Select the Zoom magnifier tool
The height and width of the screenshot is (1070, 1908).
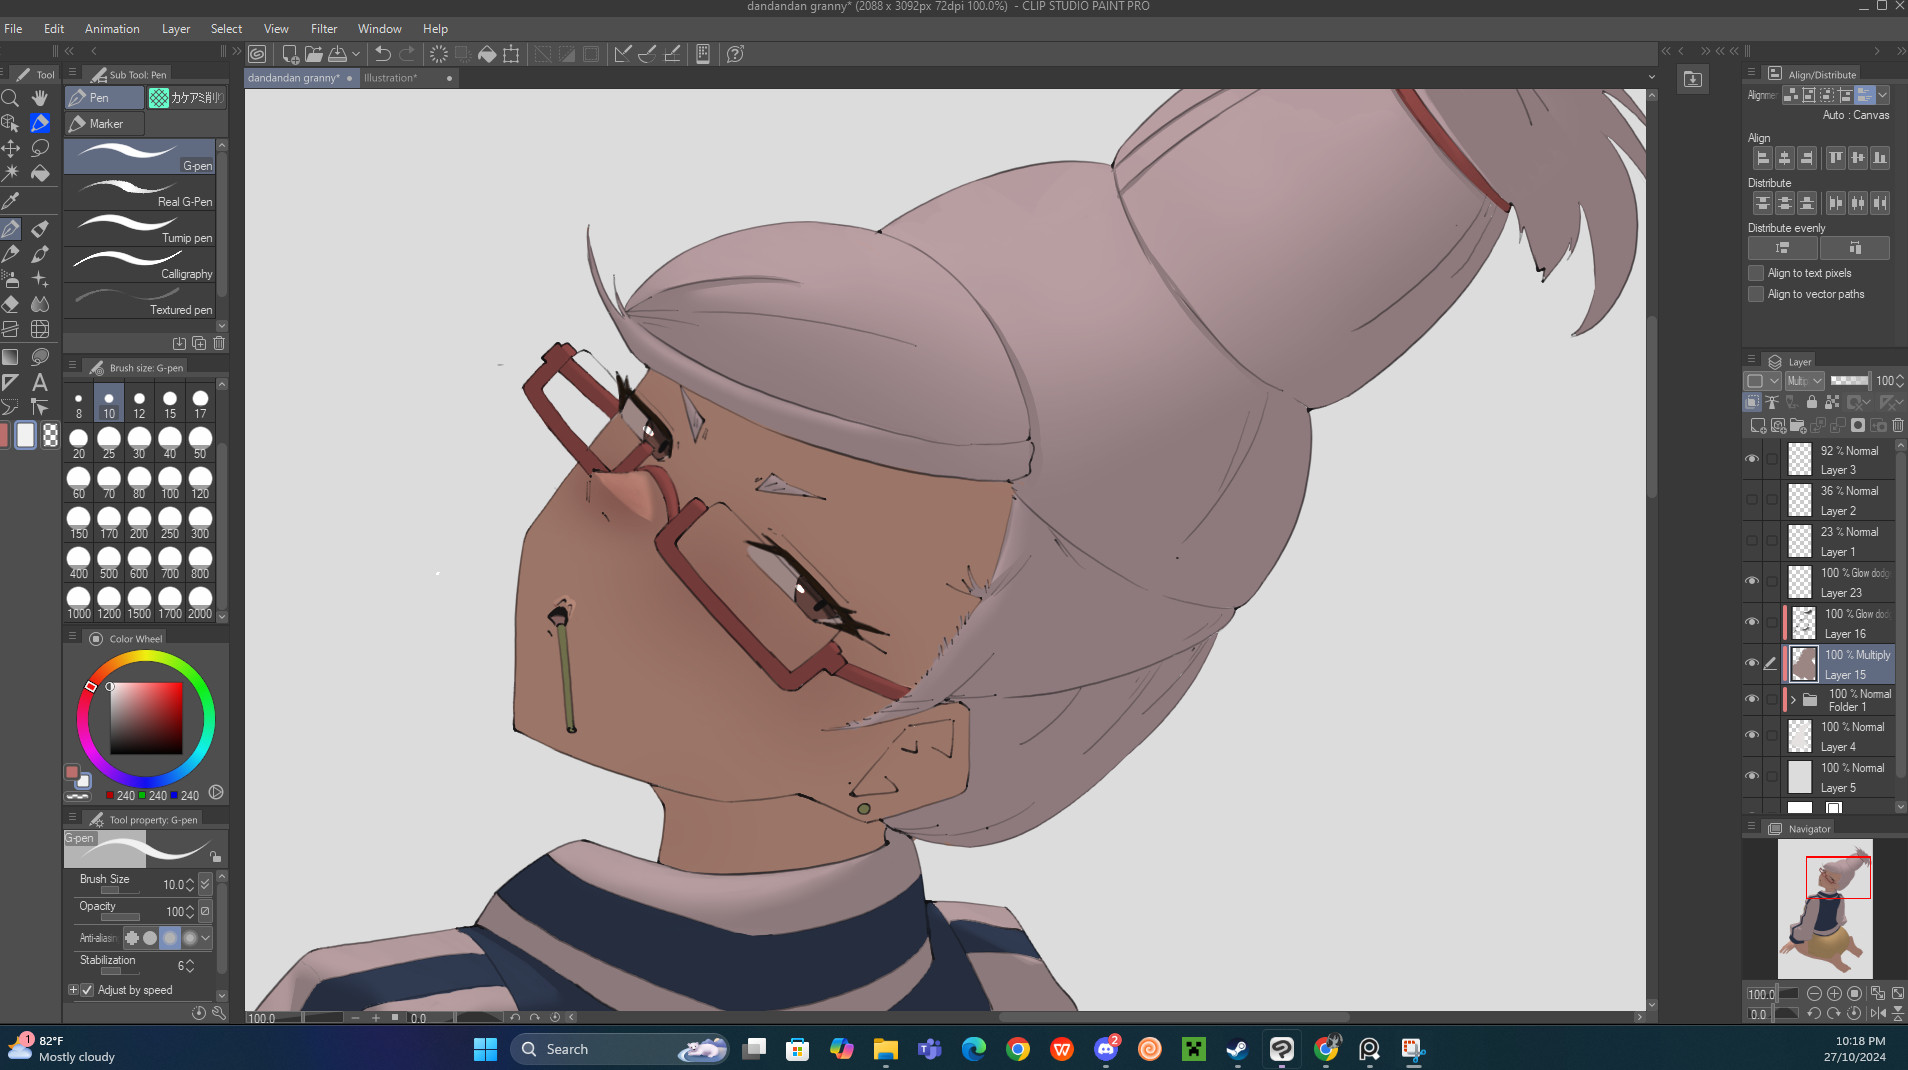coord(11,98)
